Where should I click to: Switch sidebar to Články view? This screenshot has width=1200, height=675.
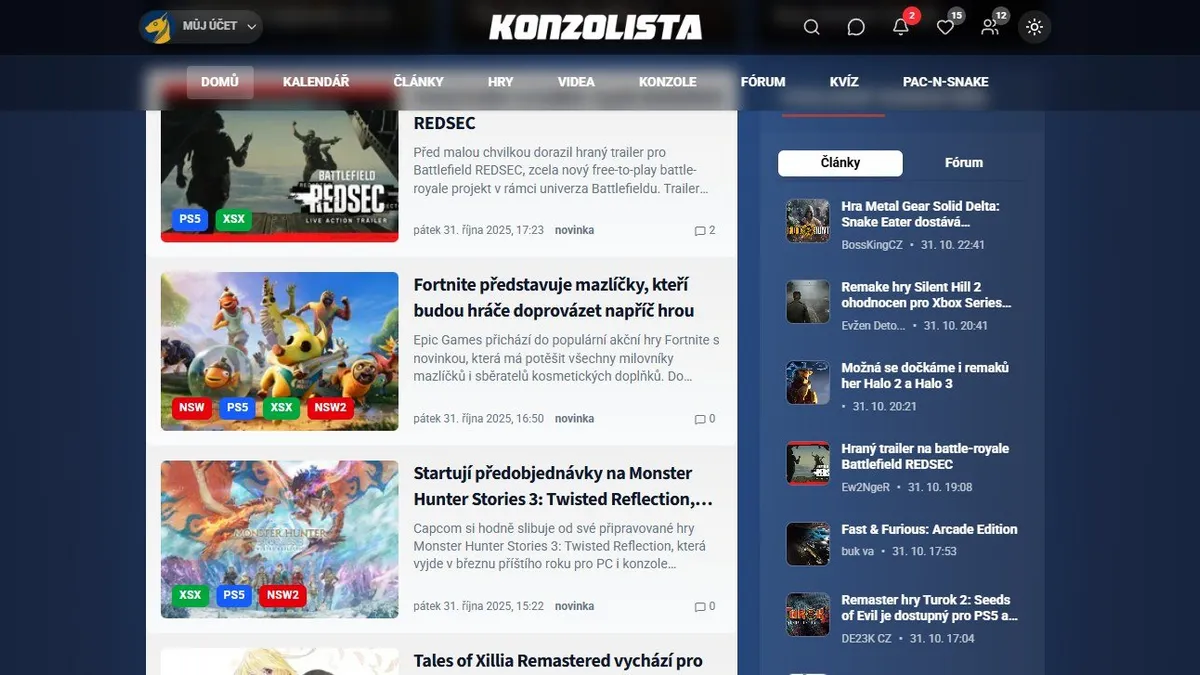coord(840,162)
